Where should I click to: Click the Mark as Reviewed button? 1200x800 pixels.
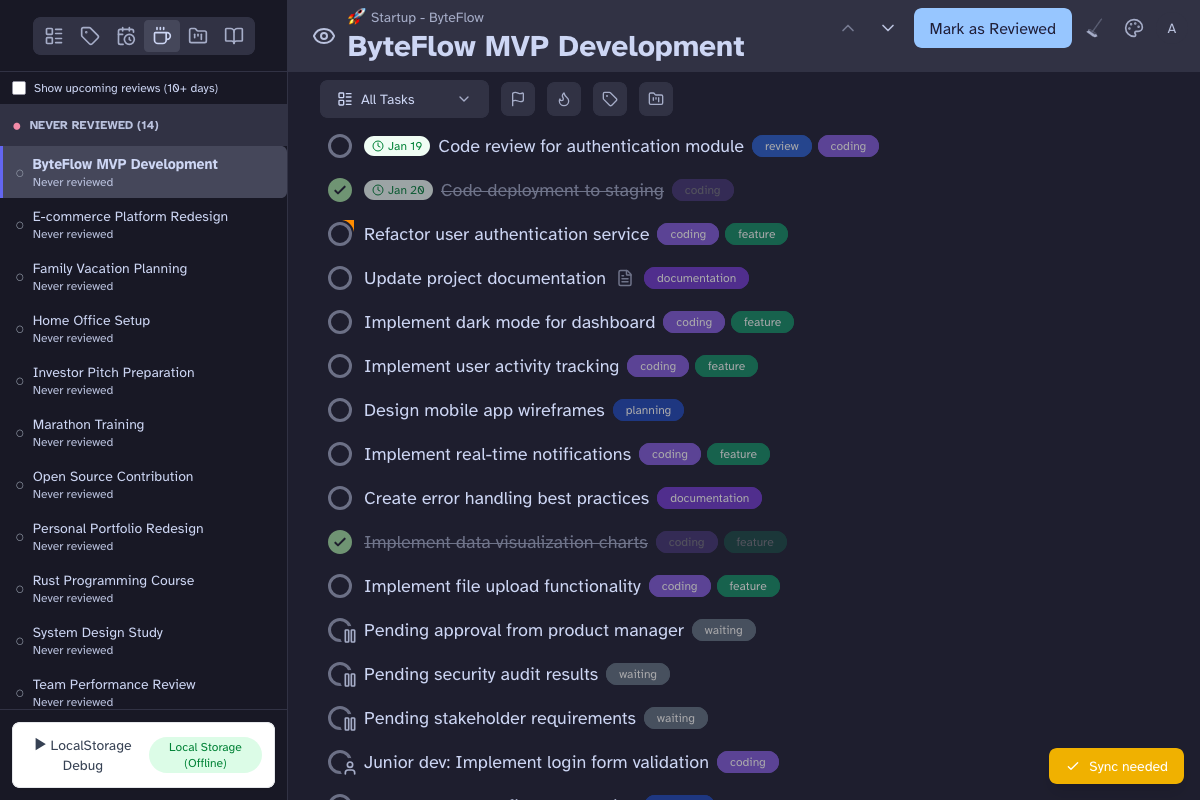992,29
